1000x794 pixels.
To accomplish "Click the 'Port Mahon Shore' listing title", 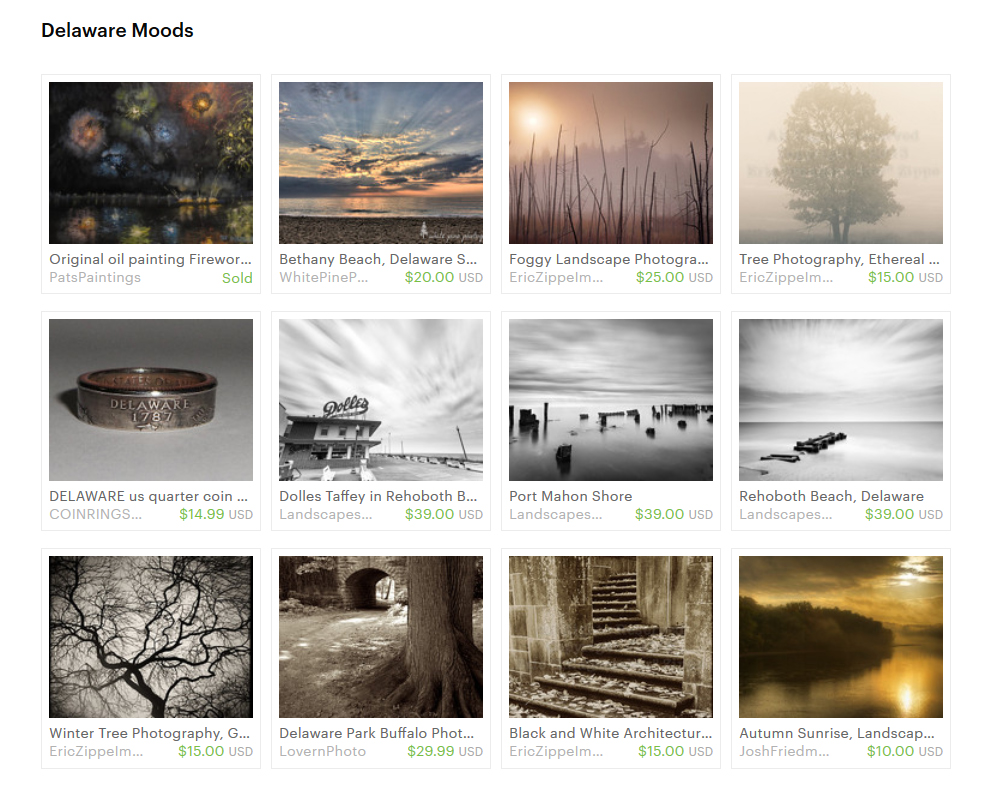I will (x=571, y=496).
